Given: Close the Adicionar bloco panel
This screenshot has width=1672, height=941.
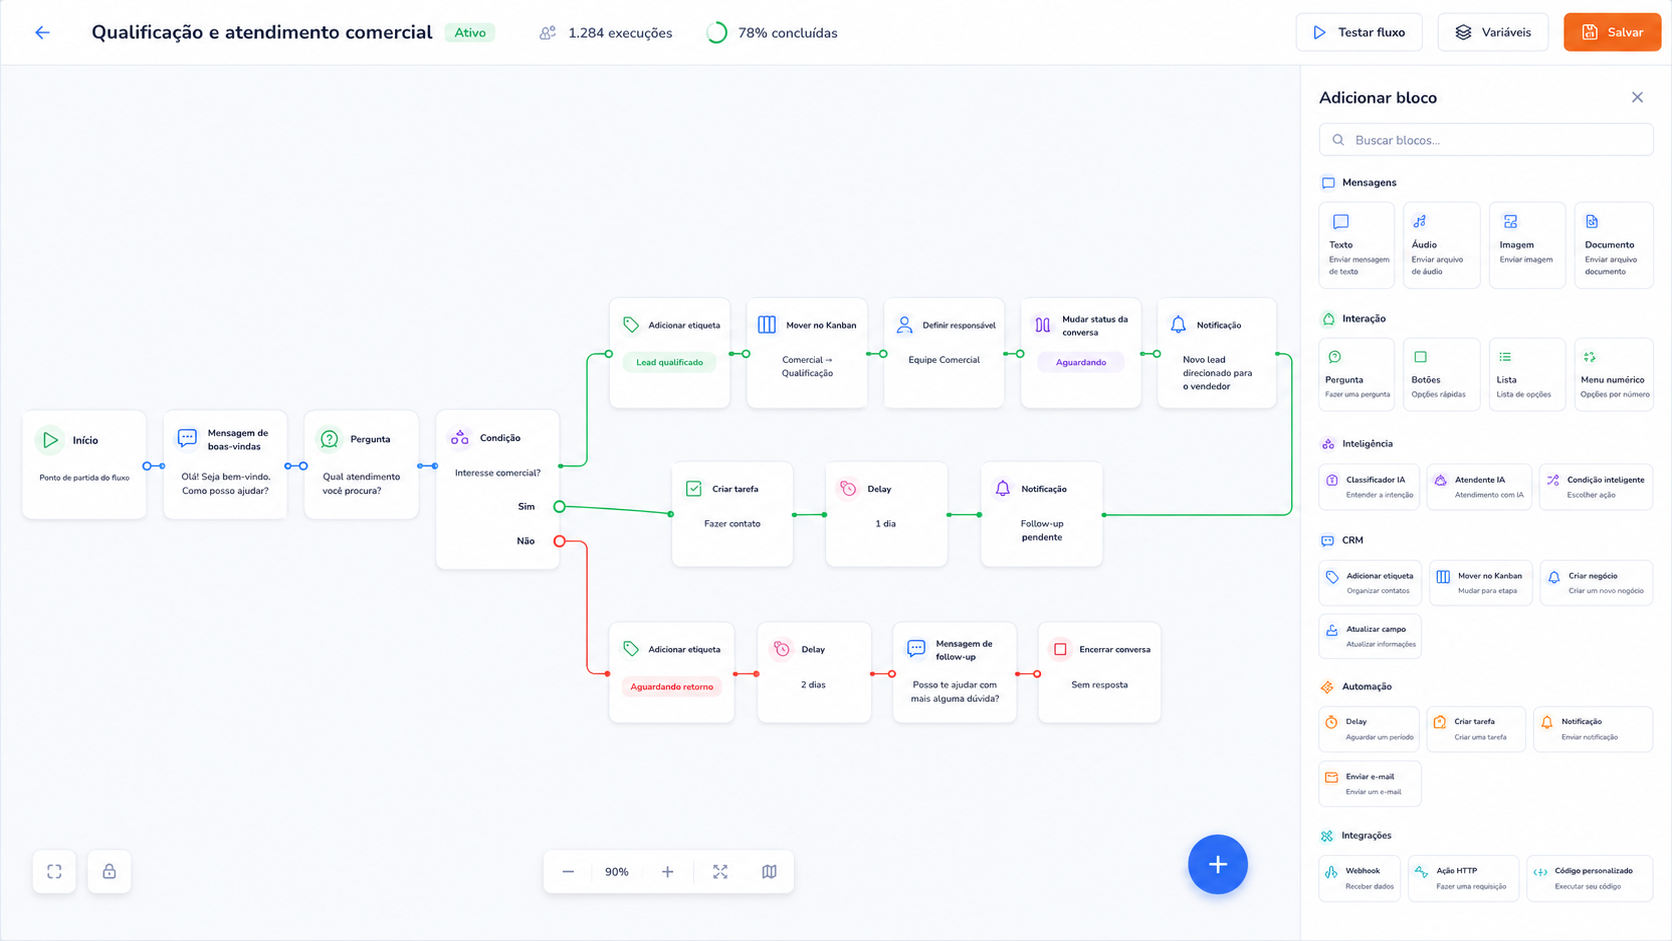Looking at the screenshot, I should (x=1637, y=97).
